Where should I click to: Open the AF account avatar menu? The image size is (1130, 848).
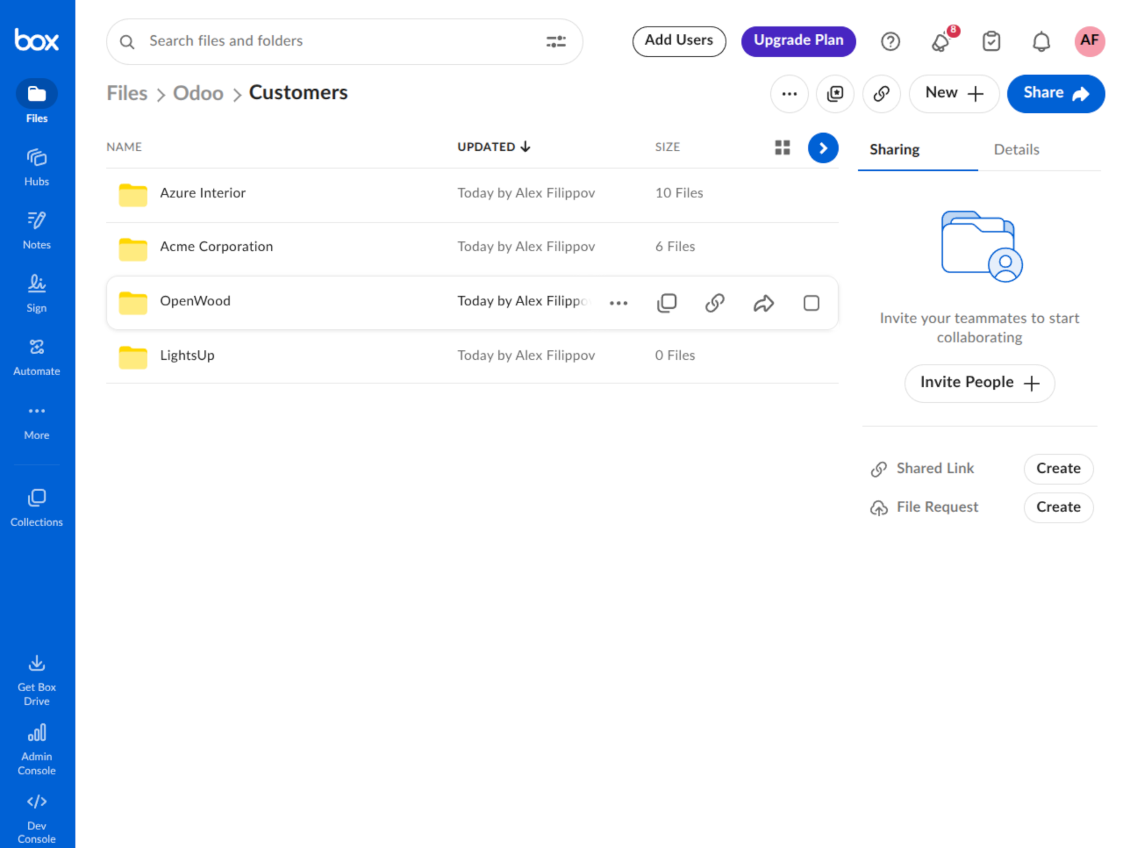[x=1090, y=41]
